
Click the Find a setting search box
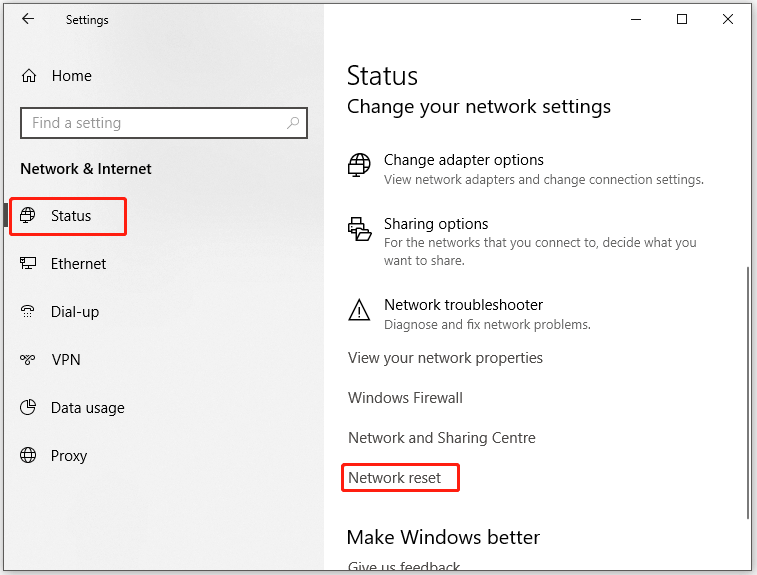pyautogui.click(x=164, y=123)
